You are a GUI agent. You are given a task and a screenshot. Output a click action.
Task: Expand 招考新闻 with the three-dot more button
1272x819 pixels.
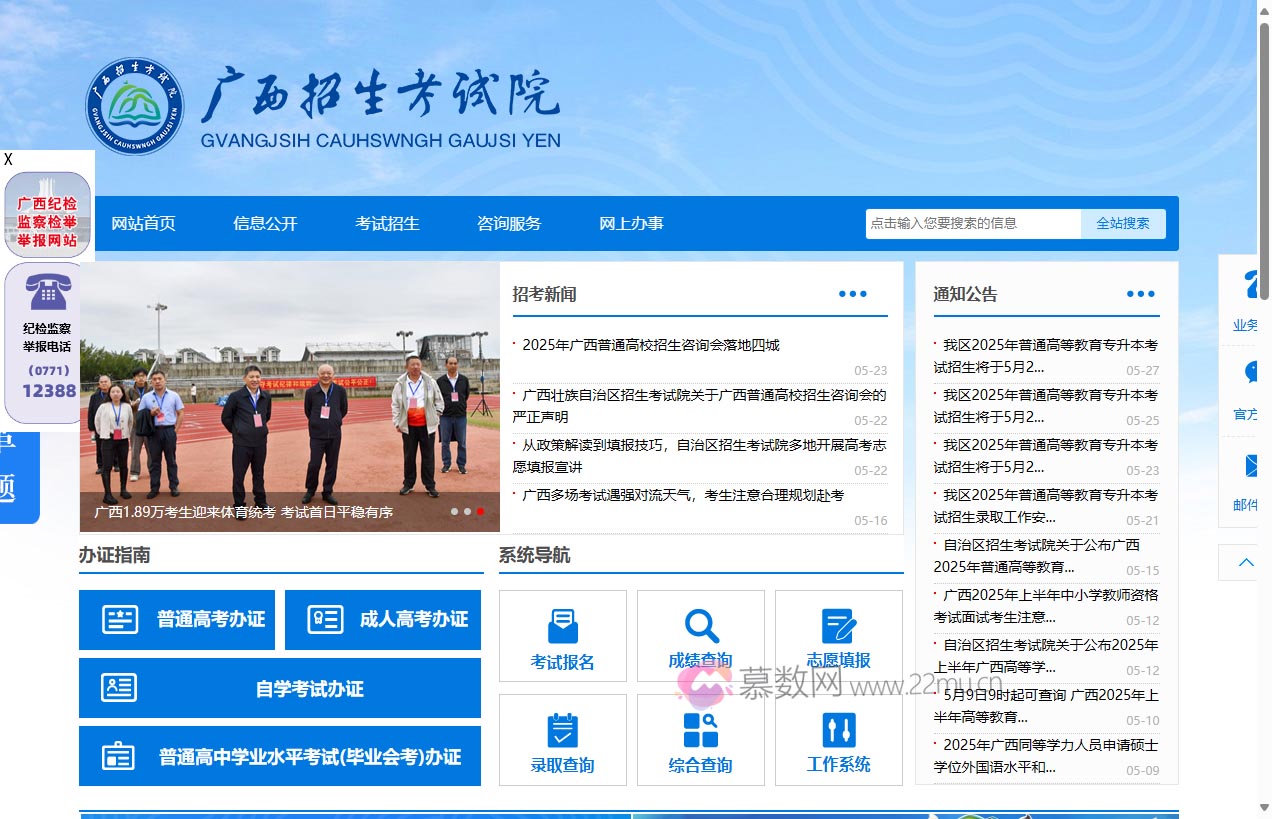click(852, 294)
